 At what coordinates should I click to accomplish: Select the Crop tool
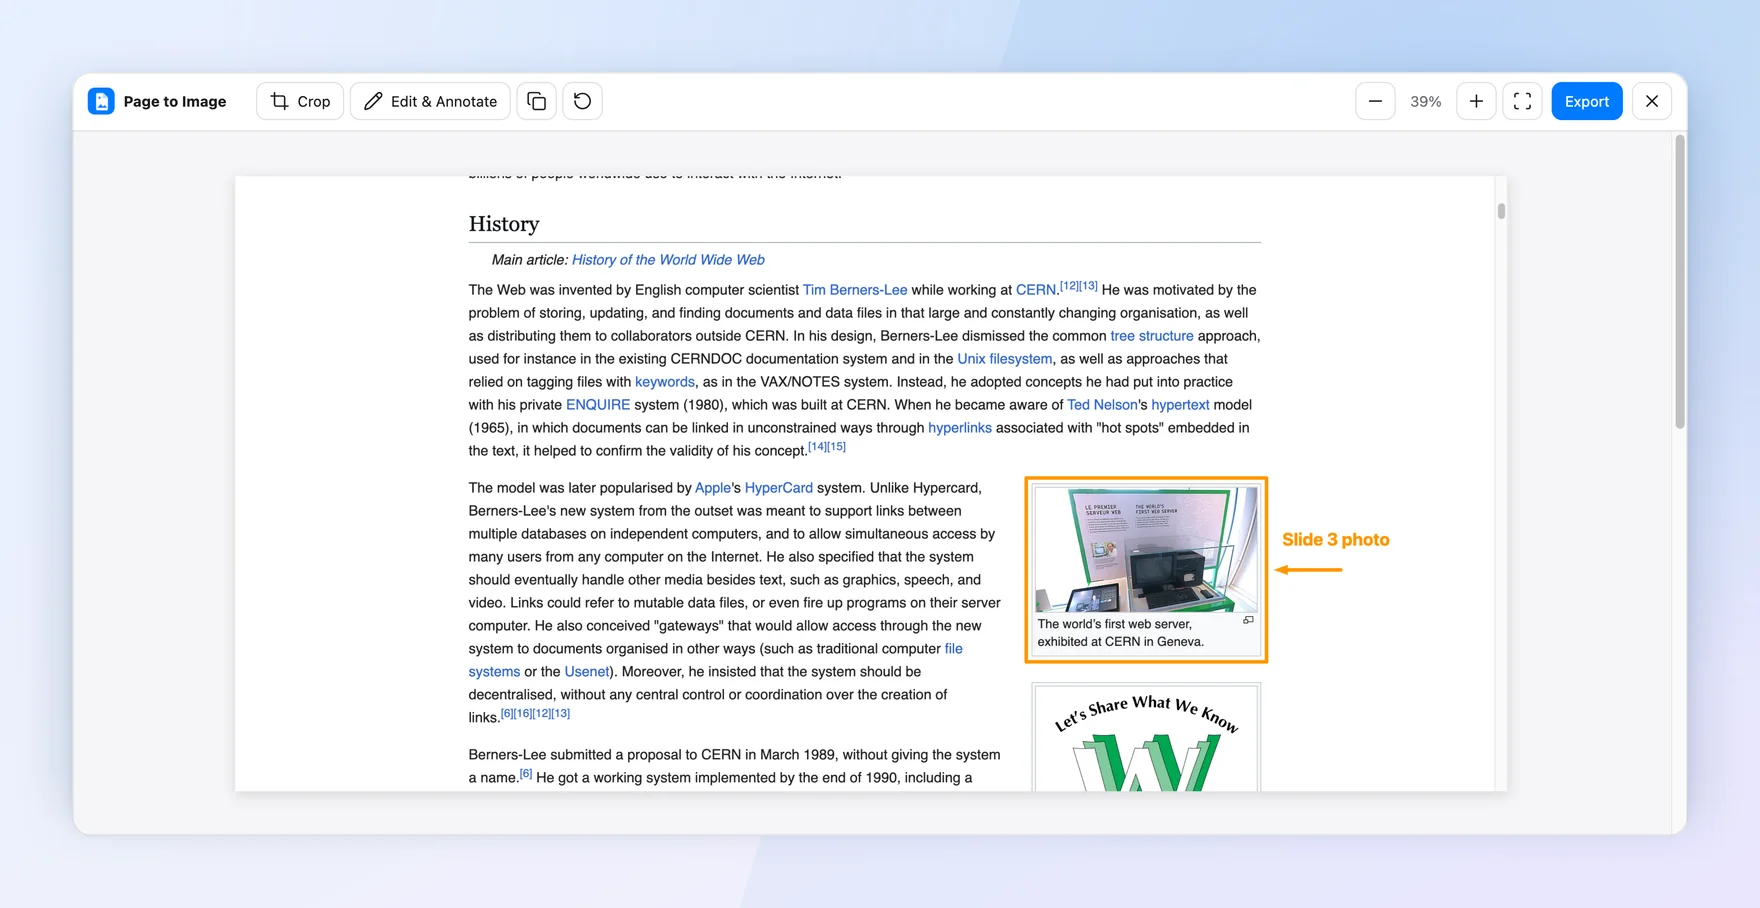(x=300, y=101)
